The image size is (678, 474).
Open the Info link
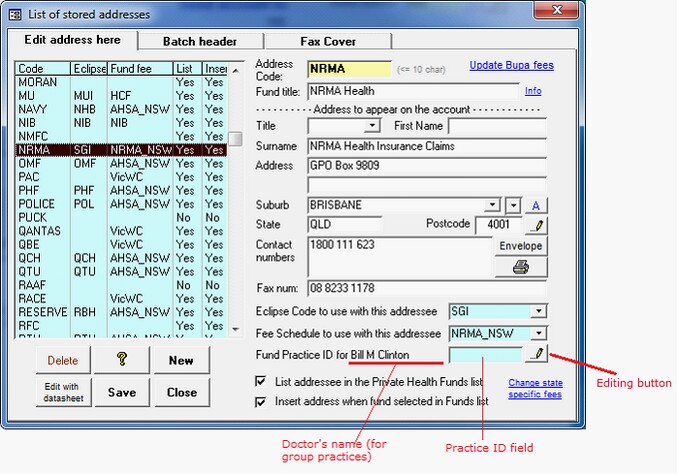pyautogui.click(x=533, y=91)
